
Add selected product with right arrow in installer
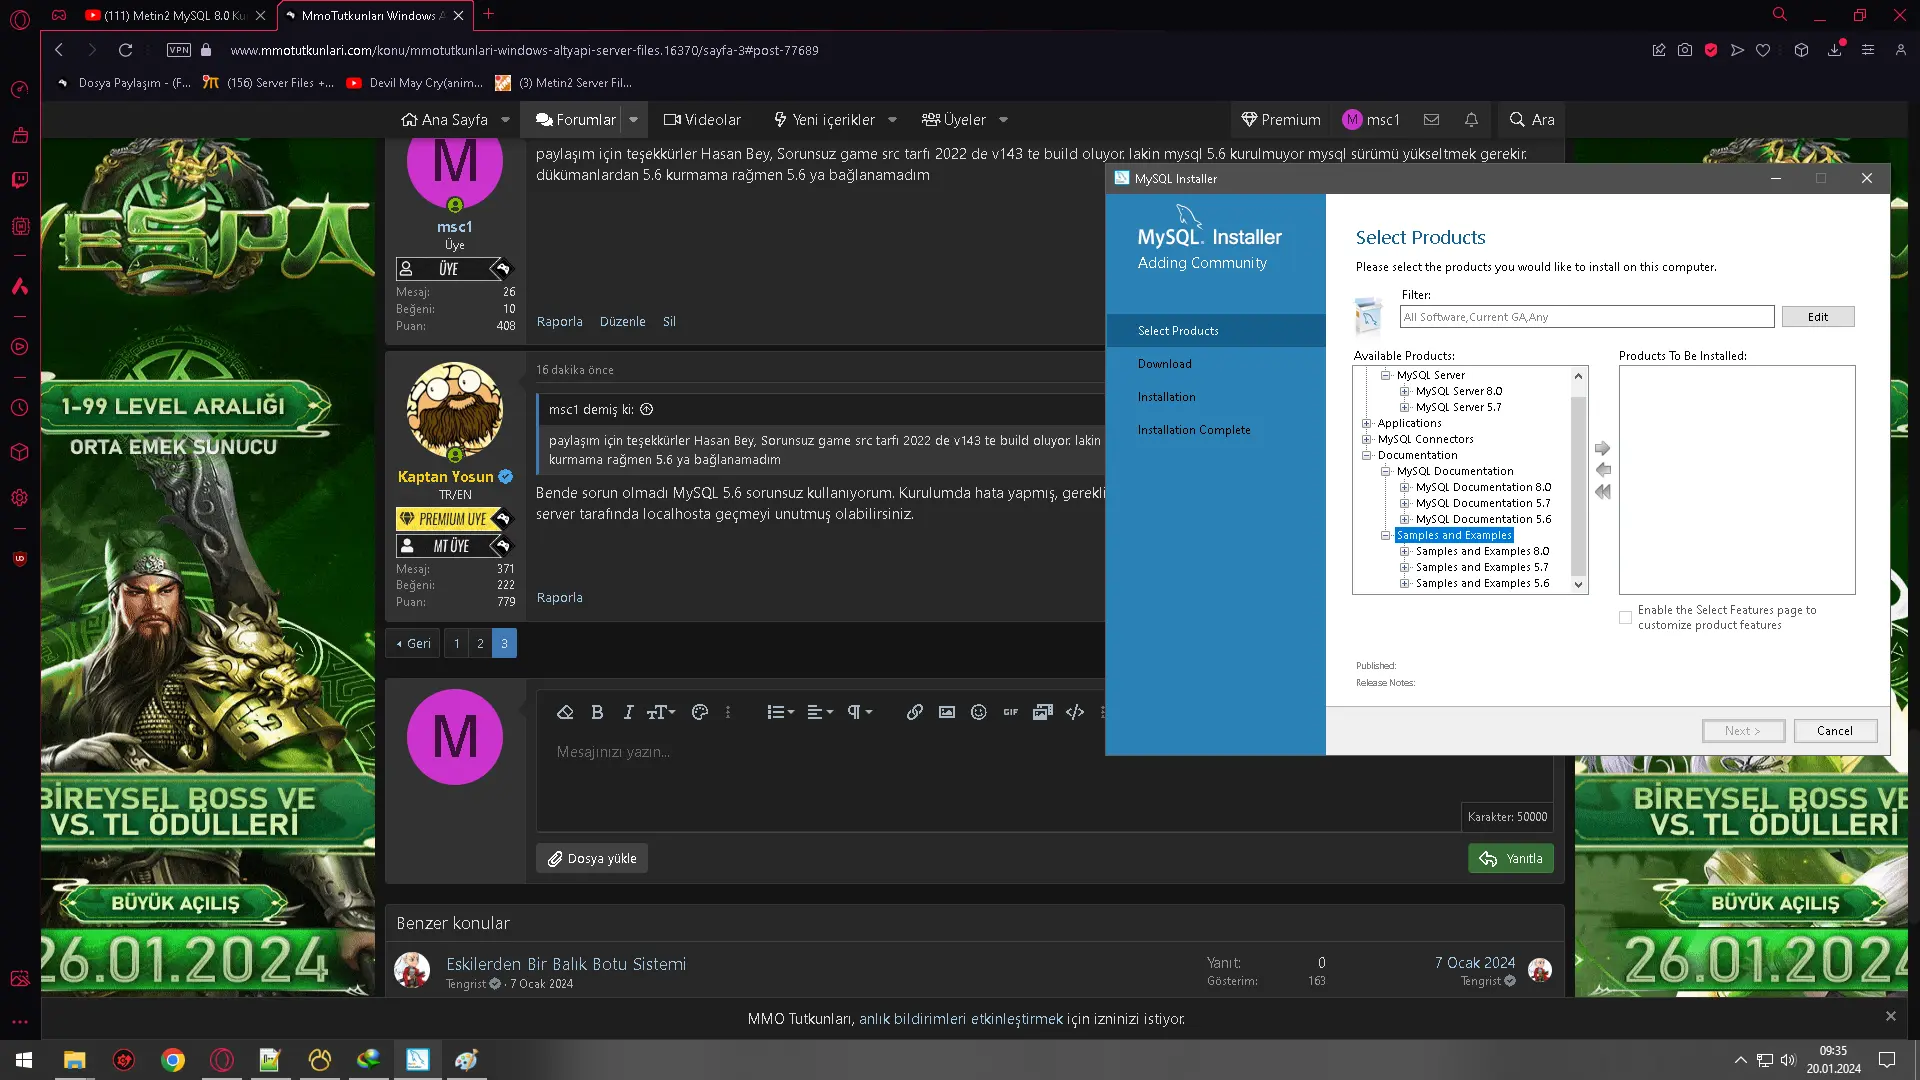[x=1603, y=448]
